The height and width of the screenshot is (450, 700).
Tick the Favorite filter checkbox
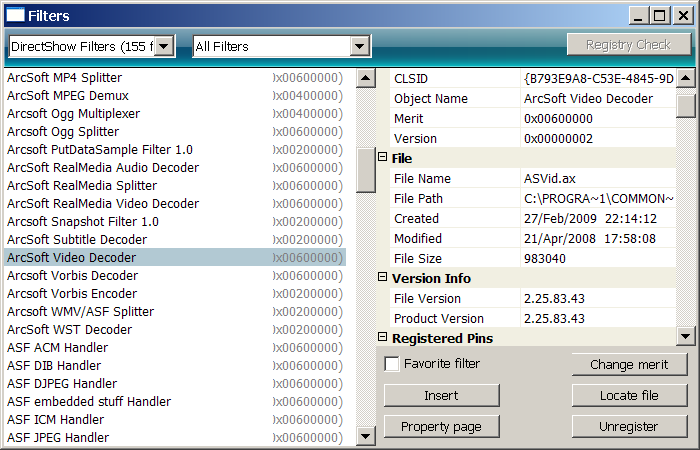[392, 364]
